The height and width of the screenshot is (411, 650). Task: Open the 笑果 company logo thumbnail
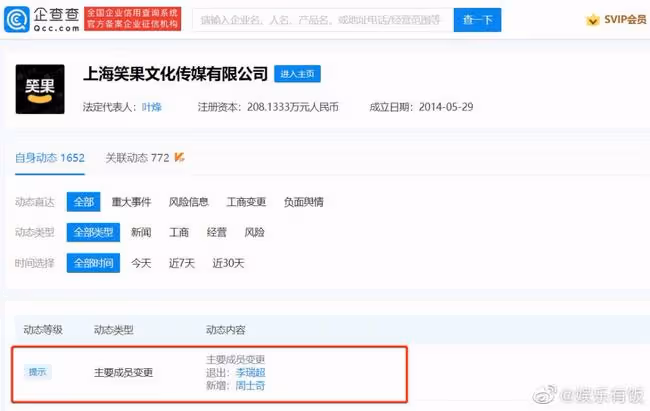click(40, 89)
